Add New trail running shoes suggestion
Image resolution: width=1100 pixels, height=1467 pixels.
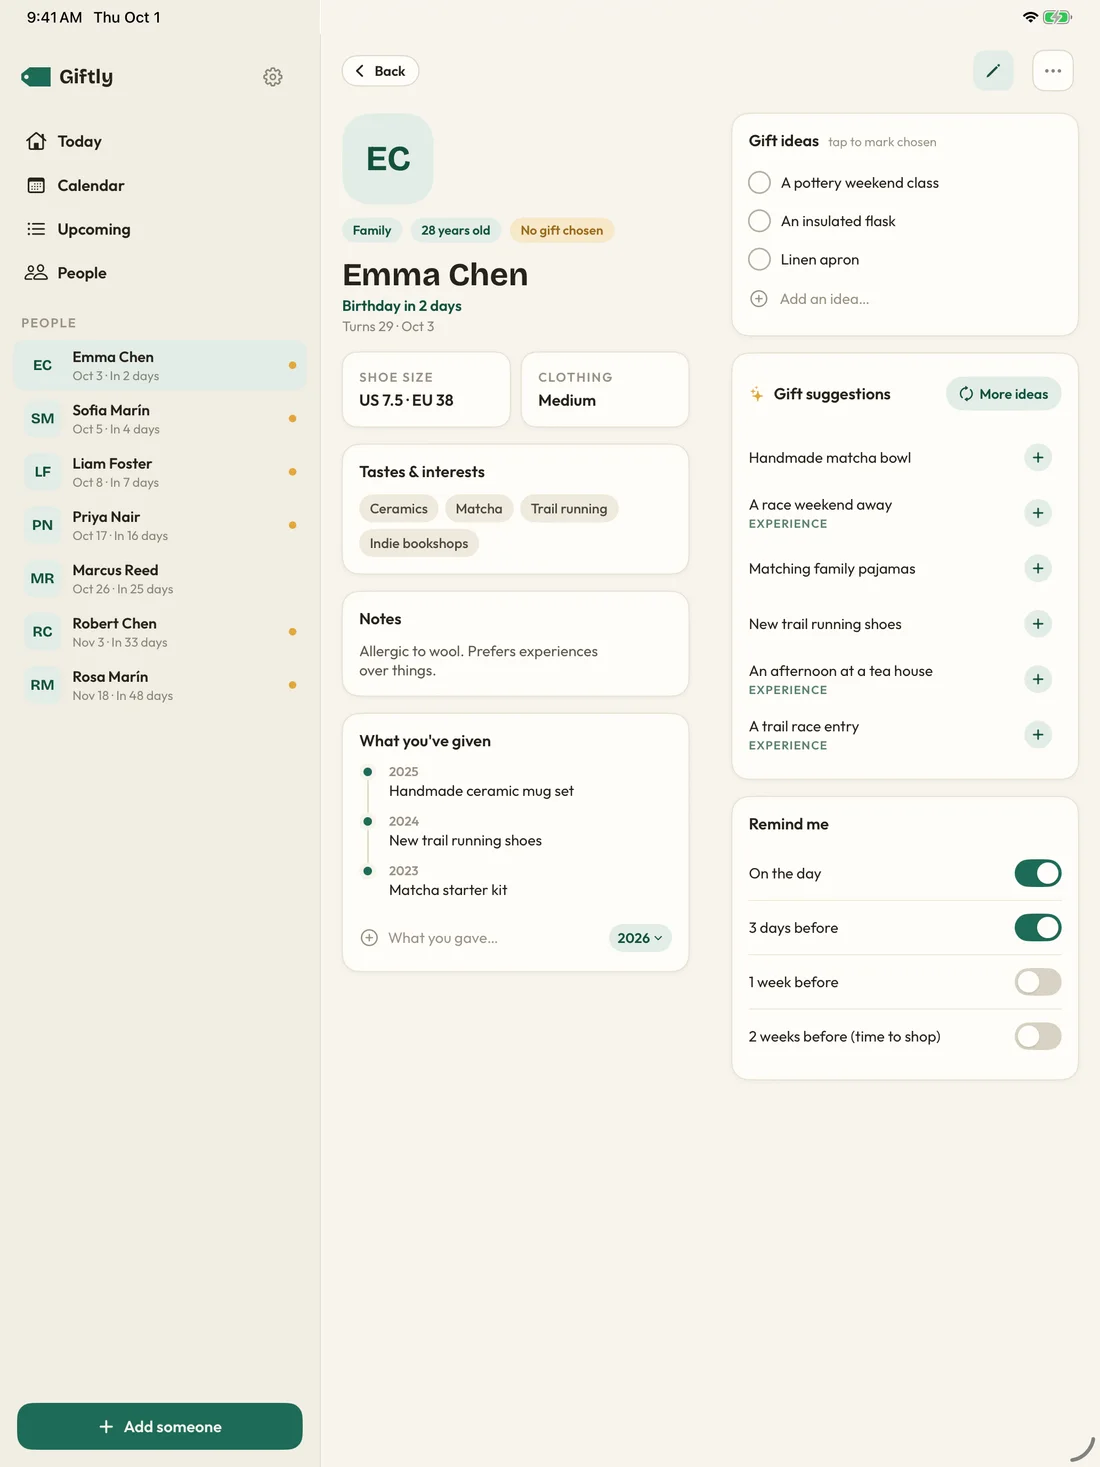tap(1038, 624)
